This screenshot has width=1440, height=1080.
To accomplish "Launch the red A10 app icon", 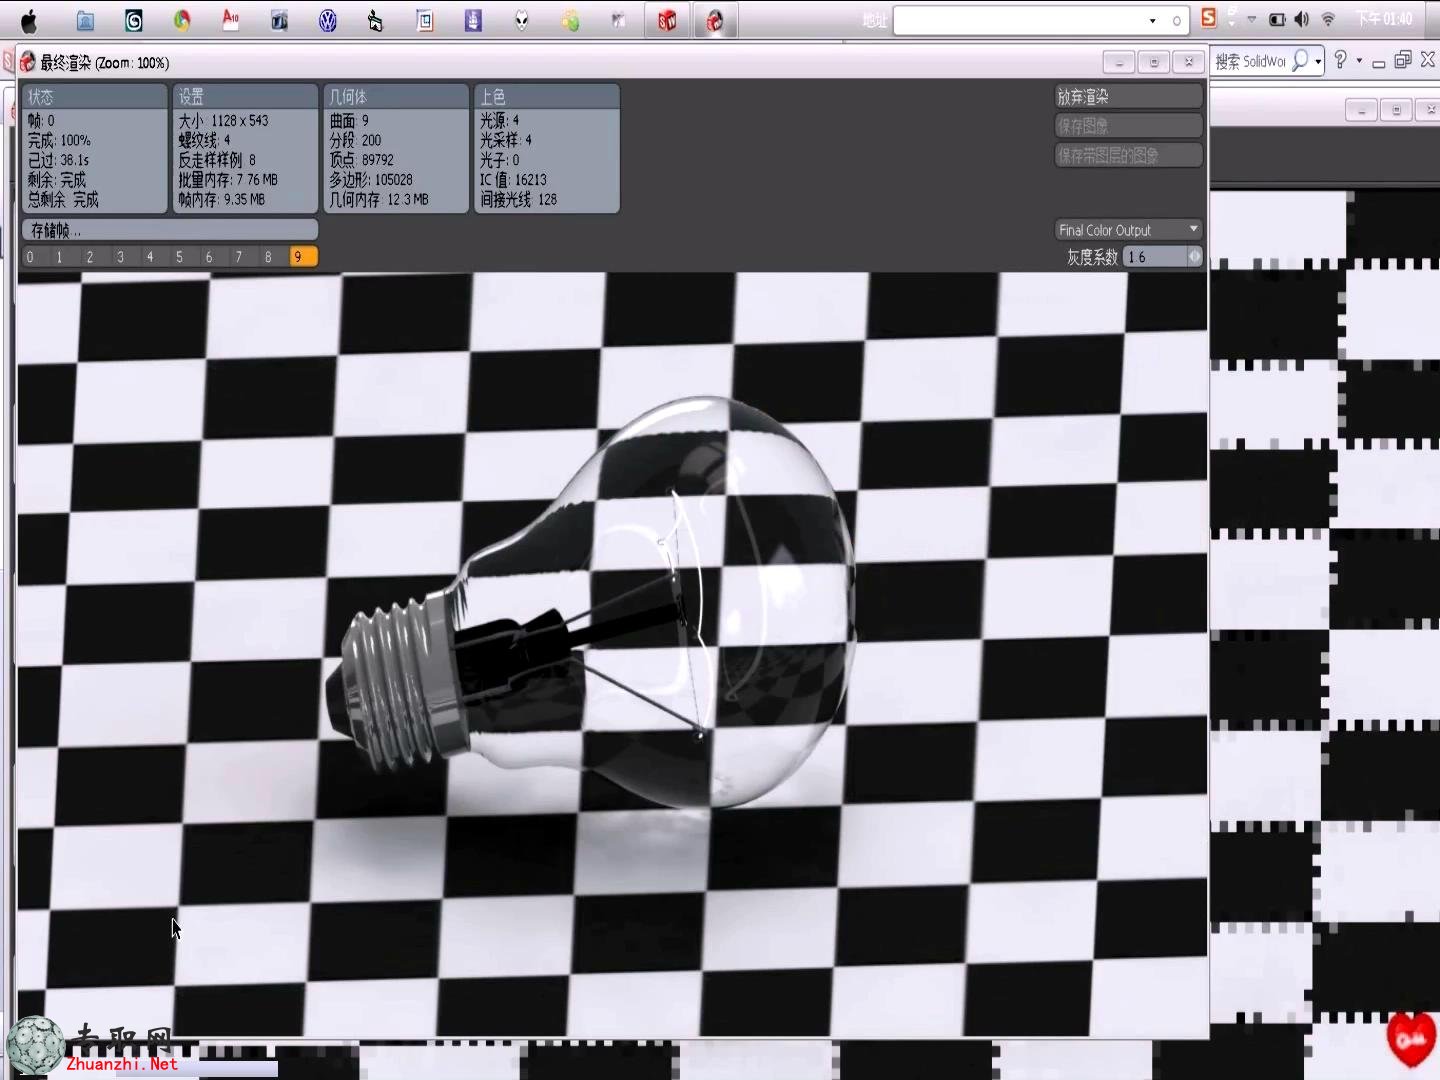I will click(x=230, y=20).
